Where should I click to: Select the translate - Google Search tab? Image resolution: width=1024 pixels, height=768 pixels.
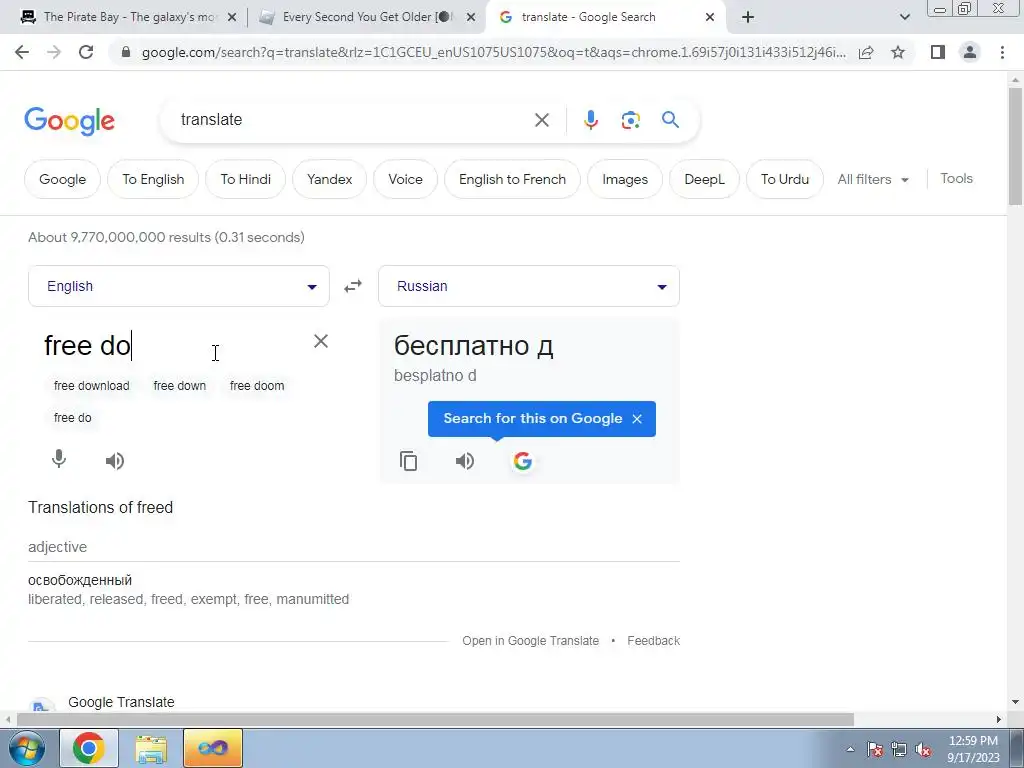coord(588,17)
